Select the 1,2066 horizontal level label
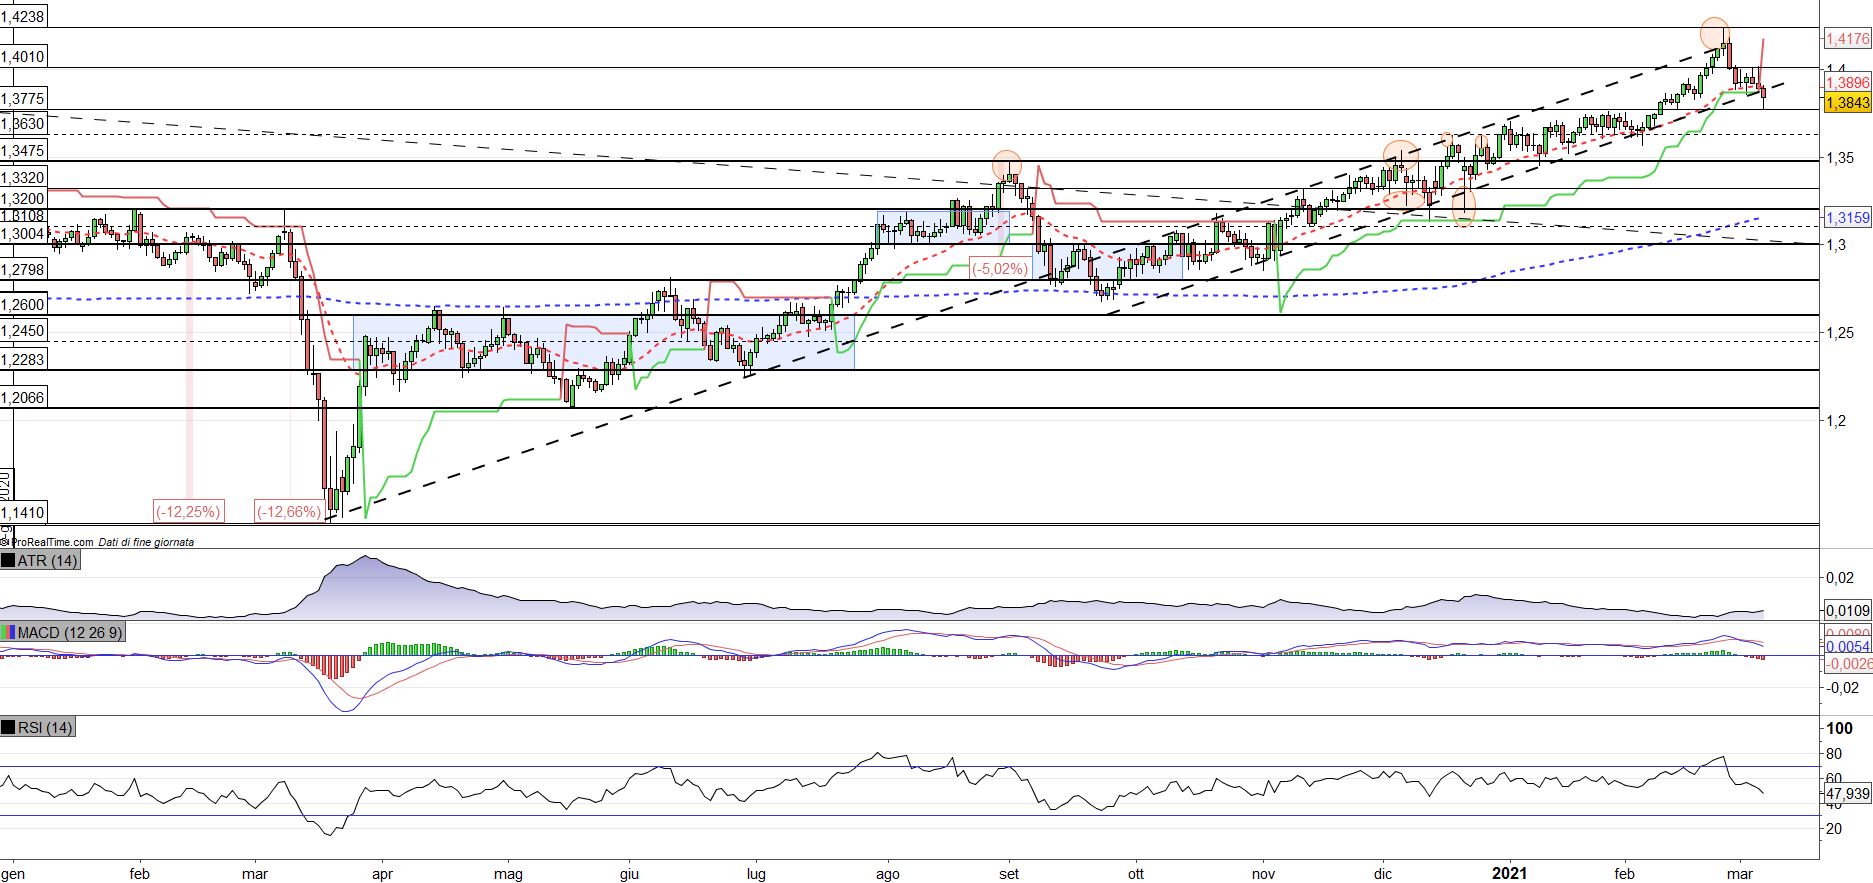 23,397
